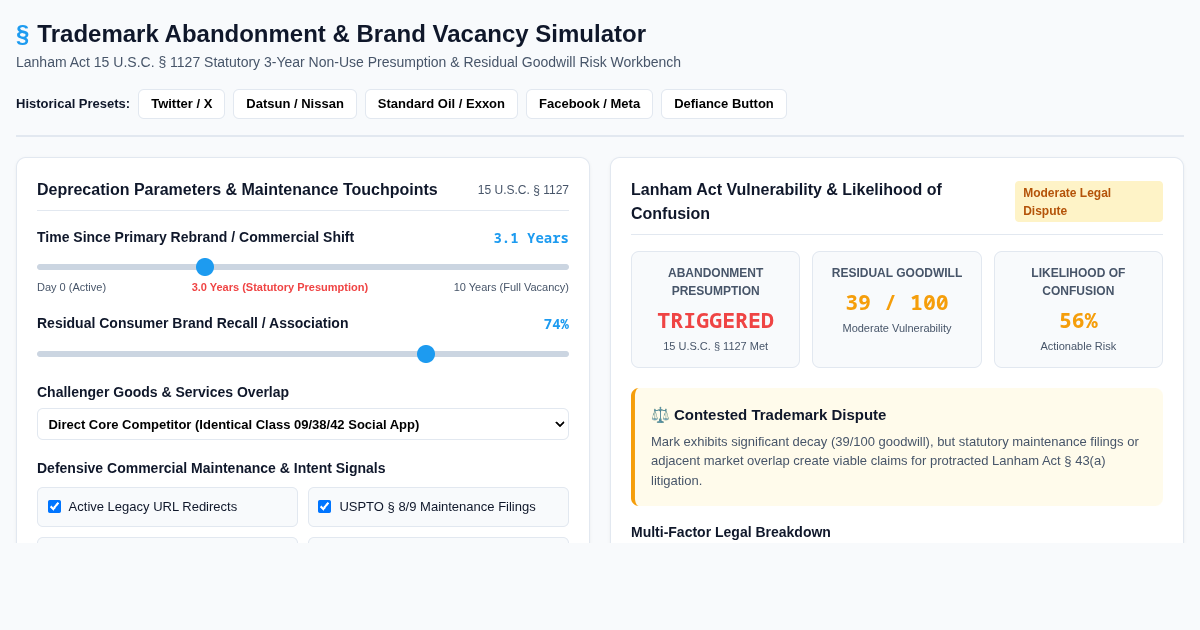Click the 15 U.S.C. § 1127 panel tag
Viewport: 1200px width, 630px height.
click(x=523, y=190)
